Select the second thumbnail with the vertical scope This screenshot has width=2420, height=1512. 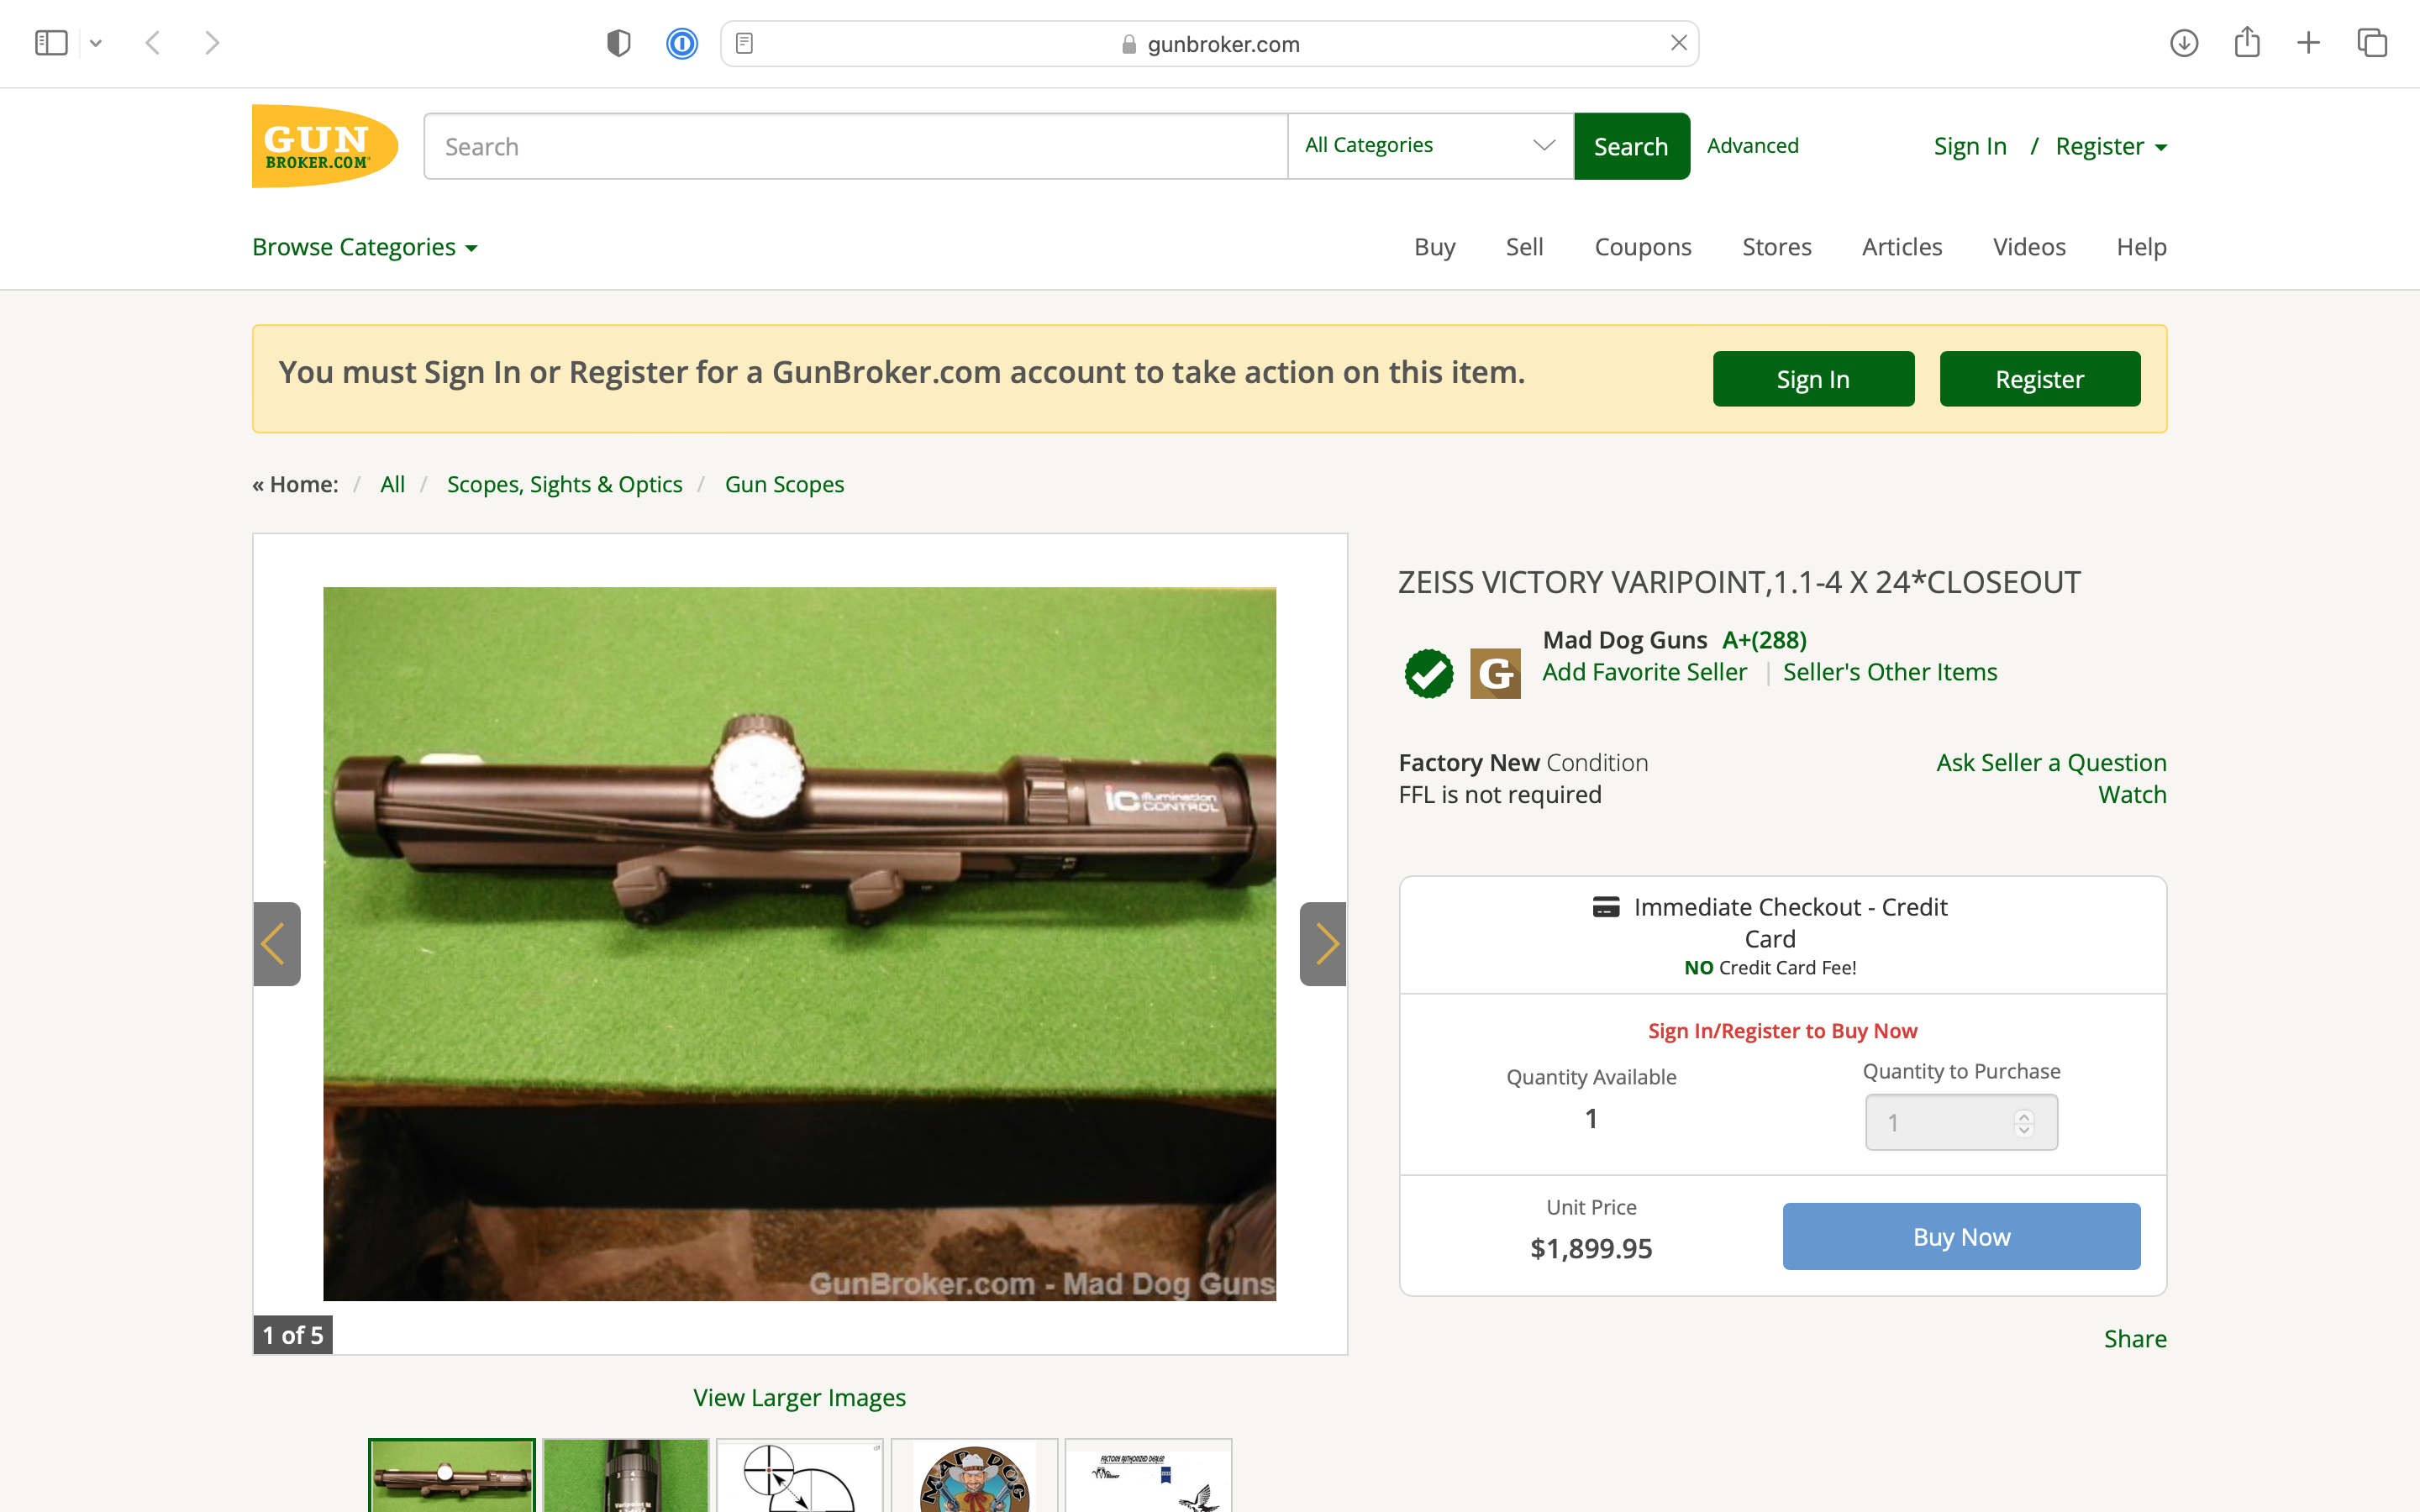(x=626, y=1475)
